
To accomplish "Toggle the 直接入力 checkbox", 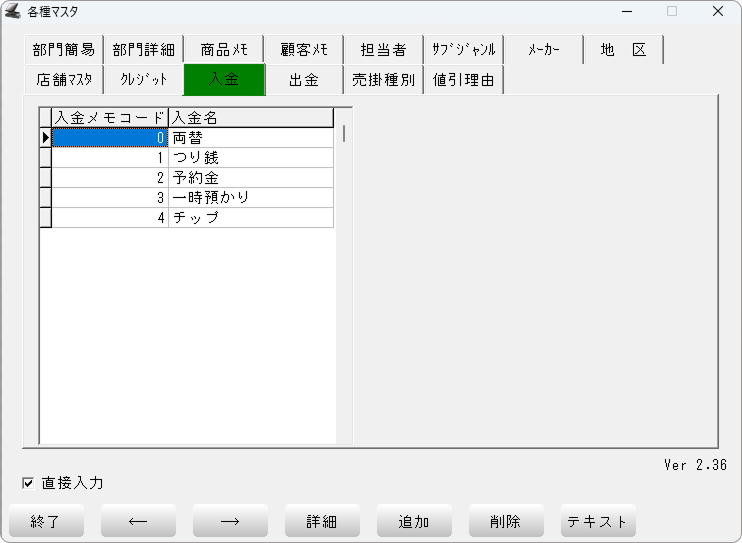I will [x=28, y=484].
